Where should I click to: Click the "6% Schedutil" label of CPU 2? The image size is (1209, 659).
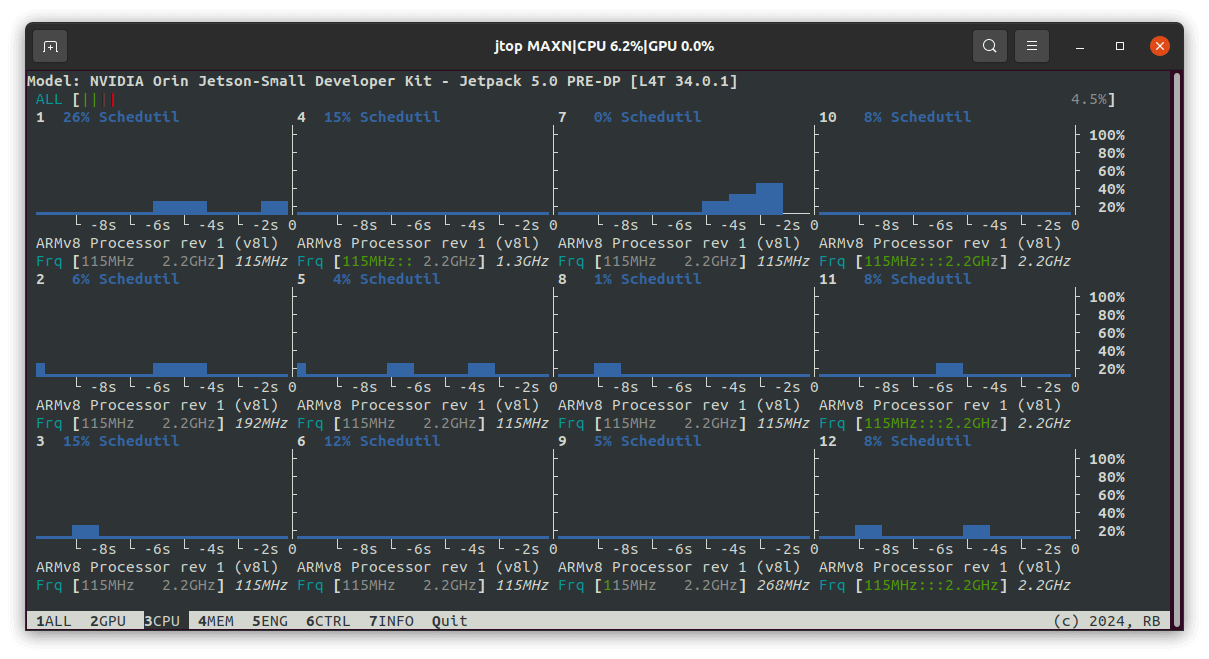(126, 279)
